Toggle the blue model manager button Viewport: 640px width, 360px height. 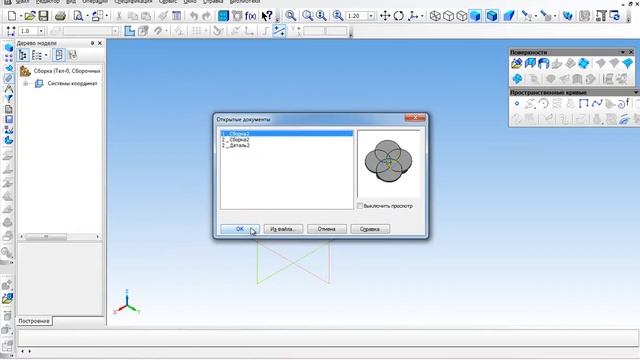[x=223, y=16]
